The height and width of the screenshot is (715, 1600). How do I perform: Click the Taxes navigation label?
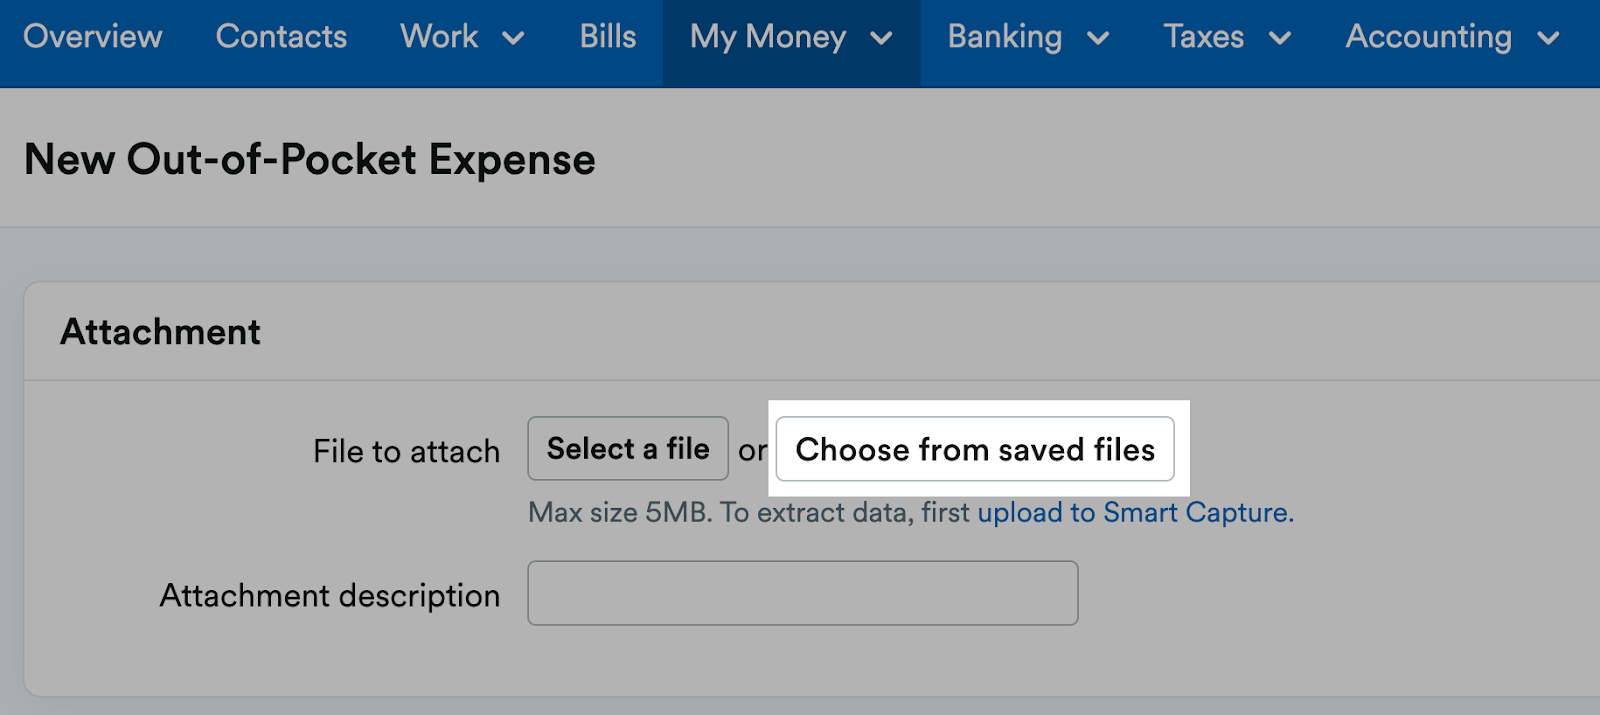(1203, 37)
